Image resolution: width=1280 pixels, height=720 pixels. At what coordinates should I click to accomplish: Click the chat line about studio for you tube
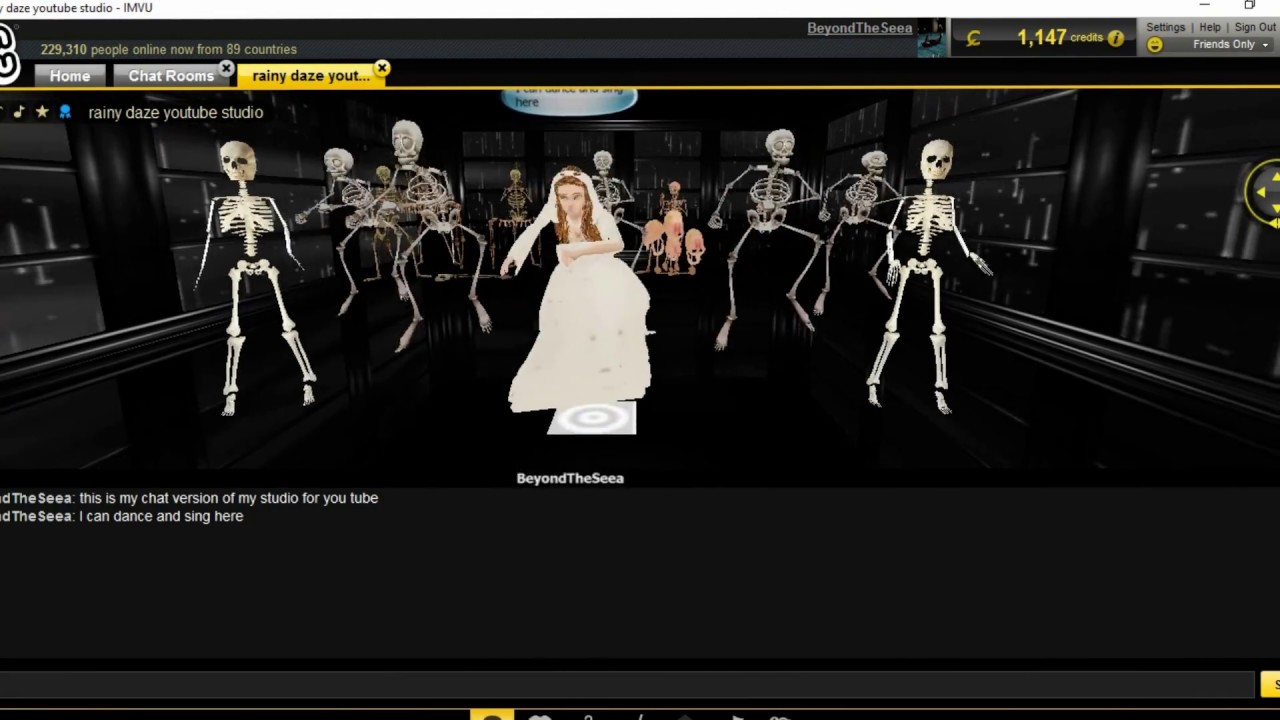coord(189,498)
